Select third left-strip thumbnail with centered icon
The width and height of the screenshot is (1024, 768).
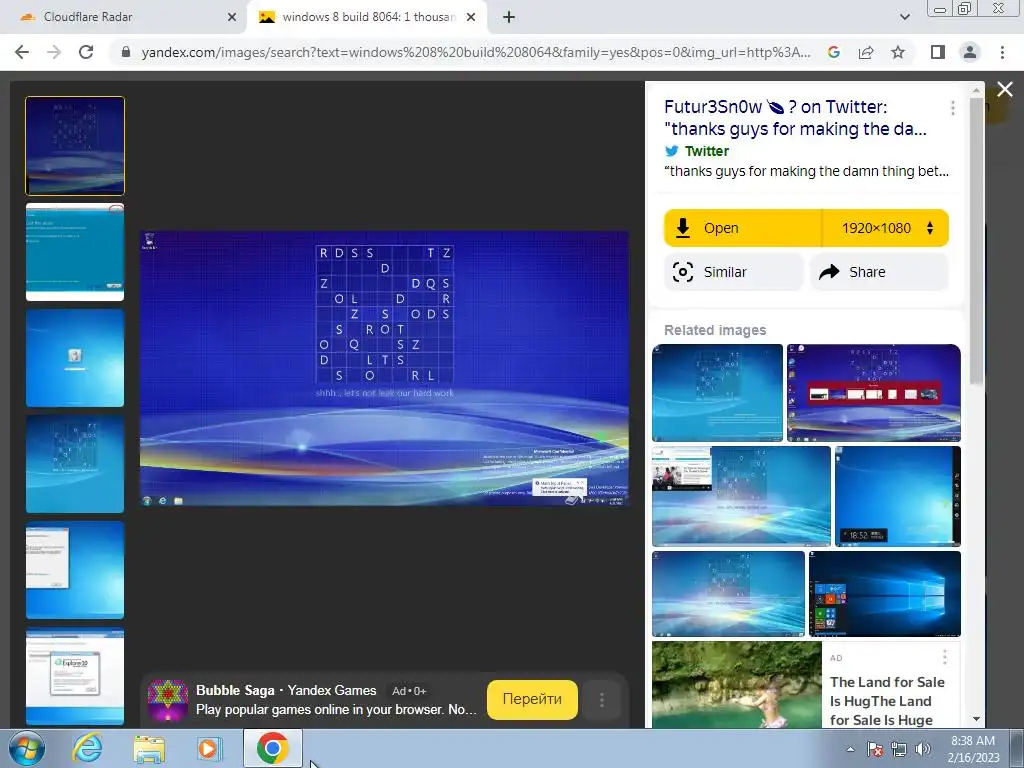75,358
